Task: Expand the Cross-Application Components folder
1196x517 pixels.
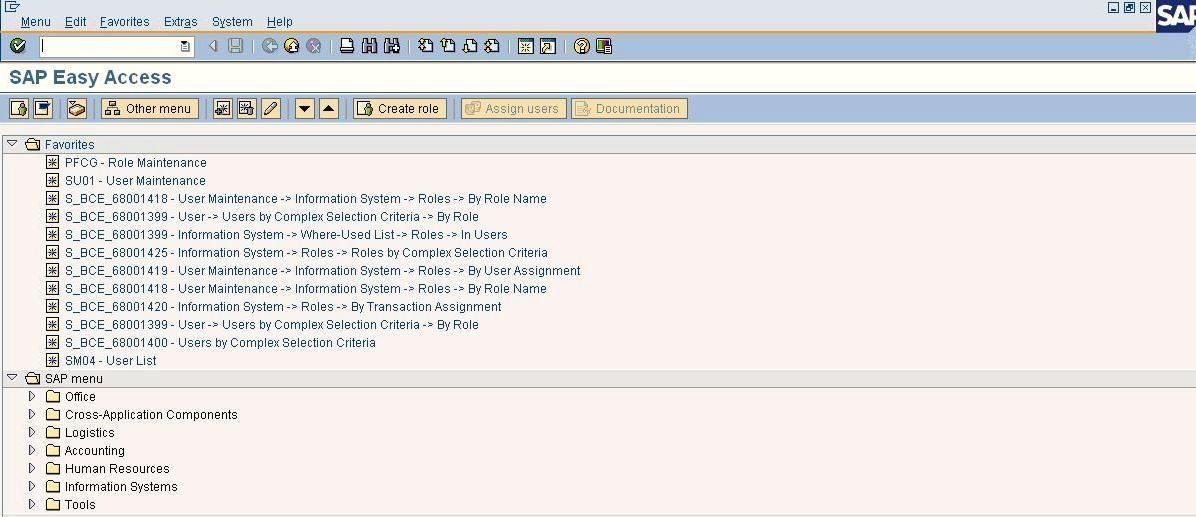Action: 32,414
